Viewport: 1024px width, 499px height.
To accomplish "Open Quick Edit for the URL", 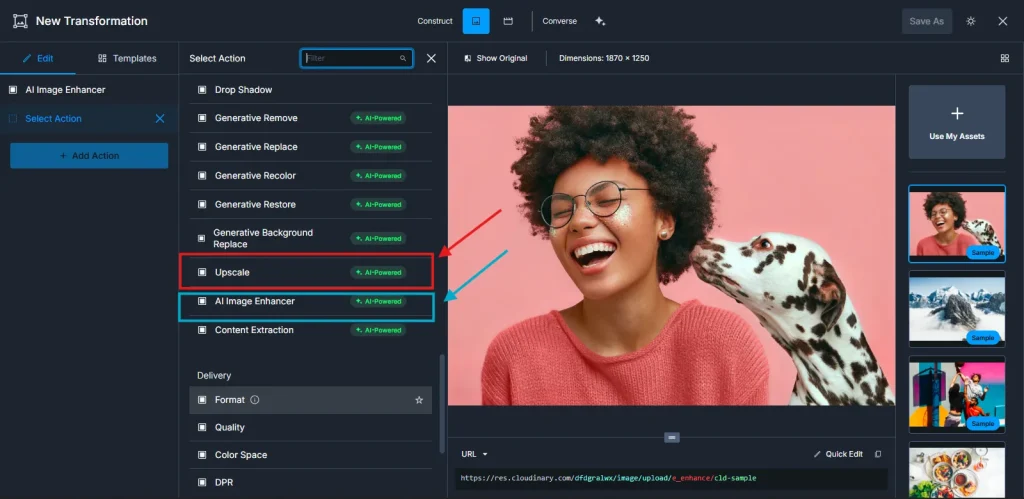I will point(839,454).
